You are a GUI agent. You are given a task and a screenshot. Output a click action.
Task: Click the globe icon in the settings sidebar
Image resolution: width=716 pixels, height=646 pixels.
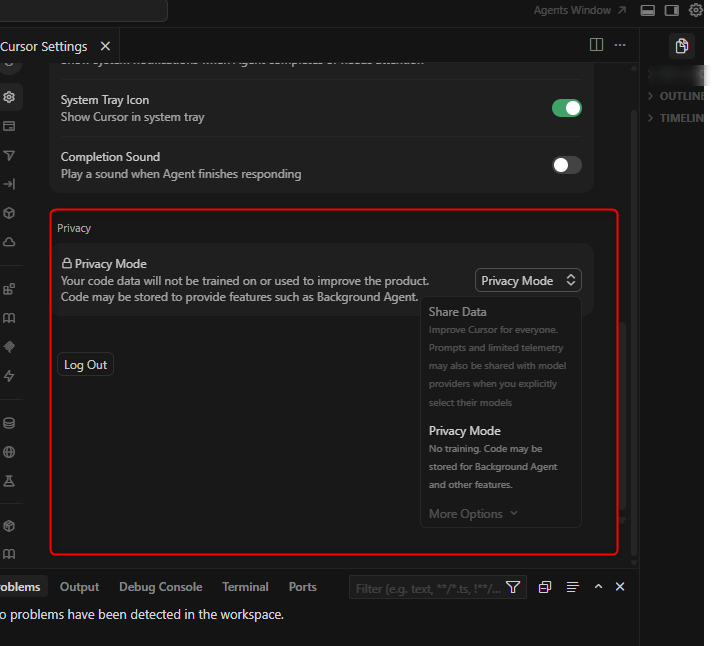9,452
